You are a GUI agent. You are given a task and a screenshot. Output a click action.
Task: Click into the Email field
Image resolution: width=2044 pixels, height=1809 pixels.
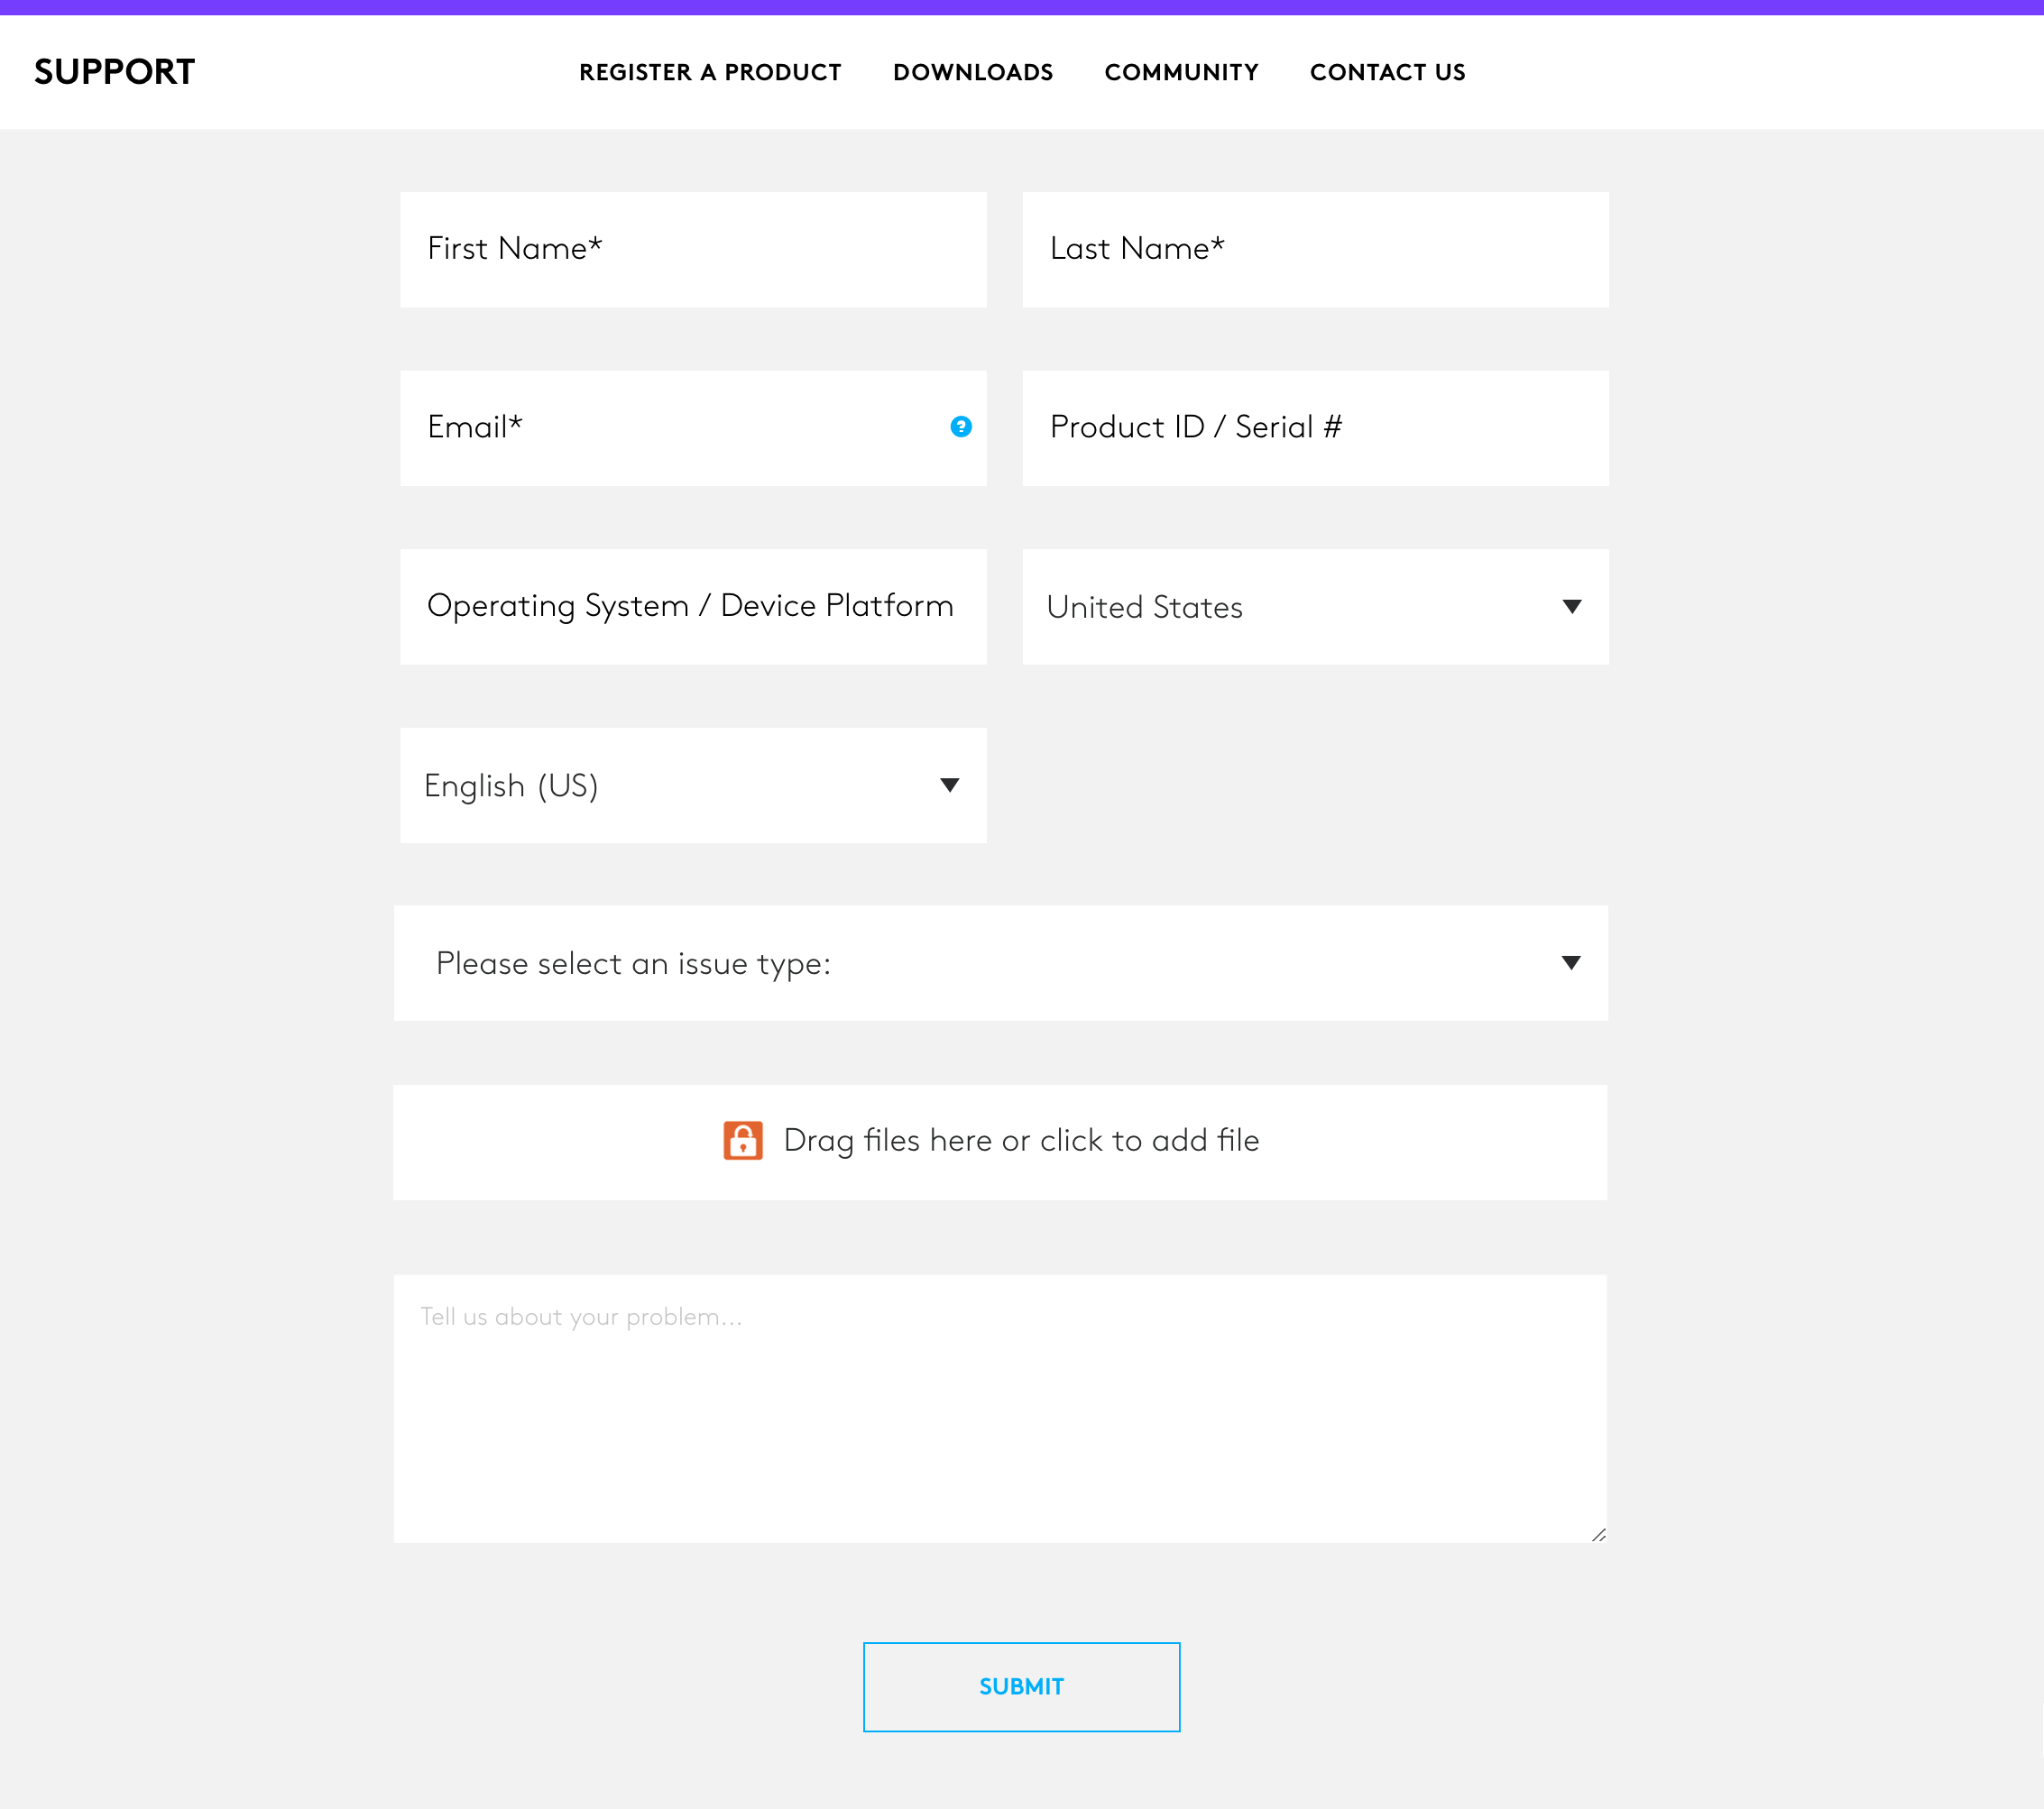tap(693, 428)
